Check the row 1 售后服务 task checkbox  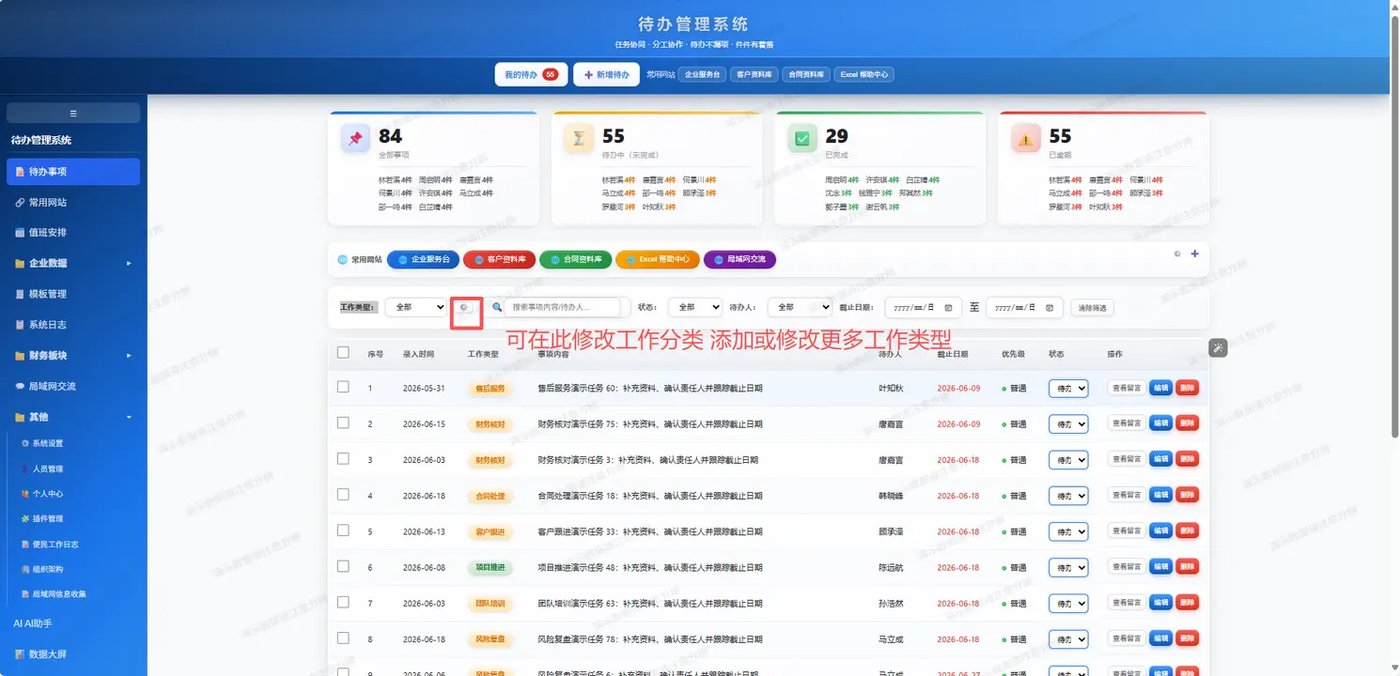tap(343, 387)
